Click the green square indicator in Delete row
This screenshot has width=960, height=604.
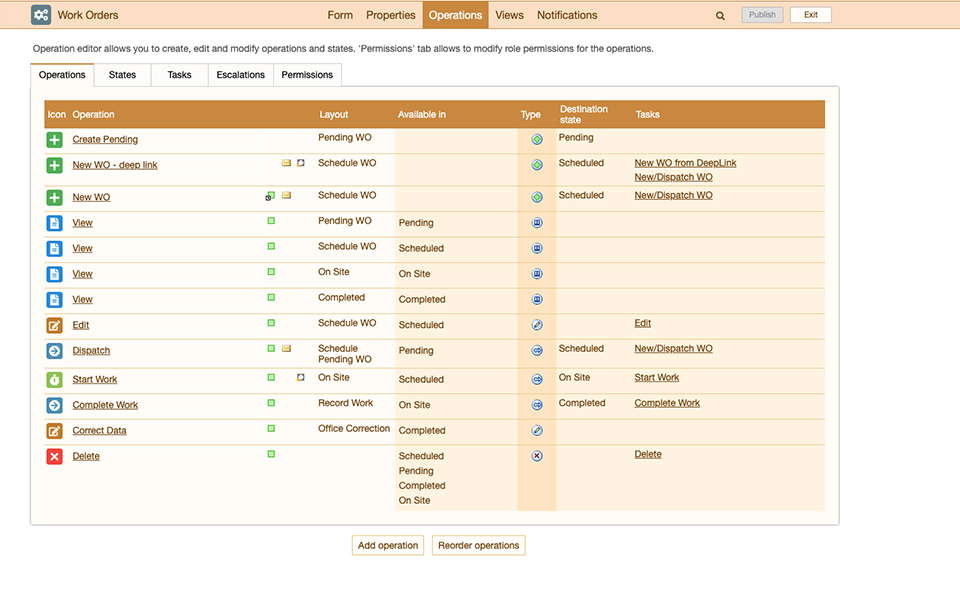[x=271, y=454]
